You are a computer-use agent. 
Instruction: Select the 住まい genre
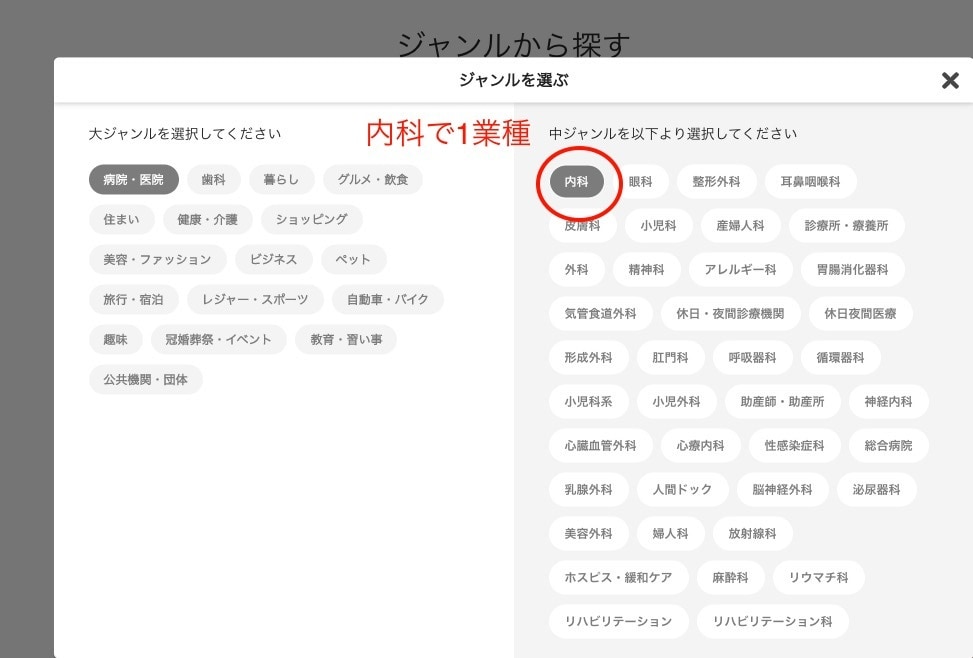click(x=122, y=219)
